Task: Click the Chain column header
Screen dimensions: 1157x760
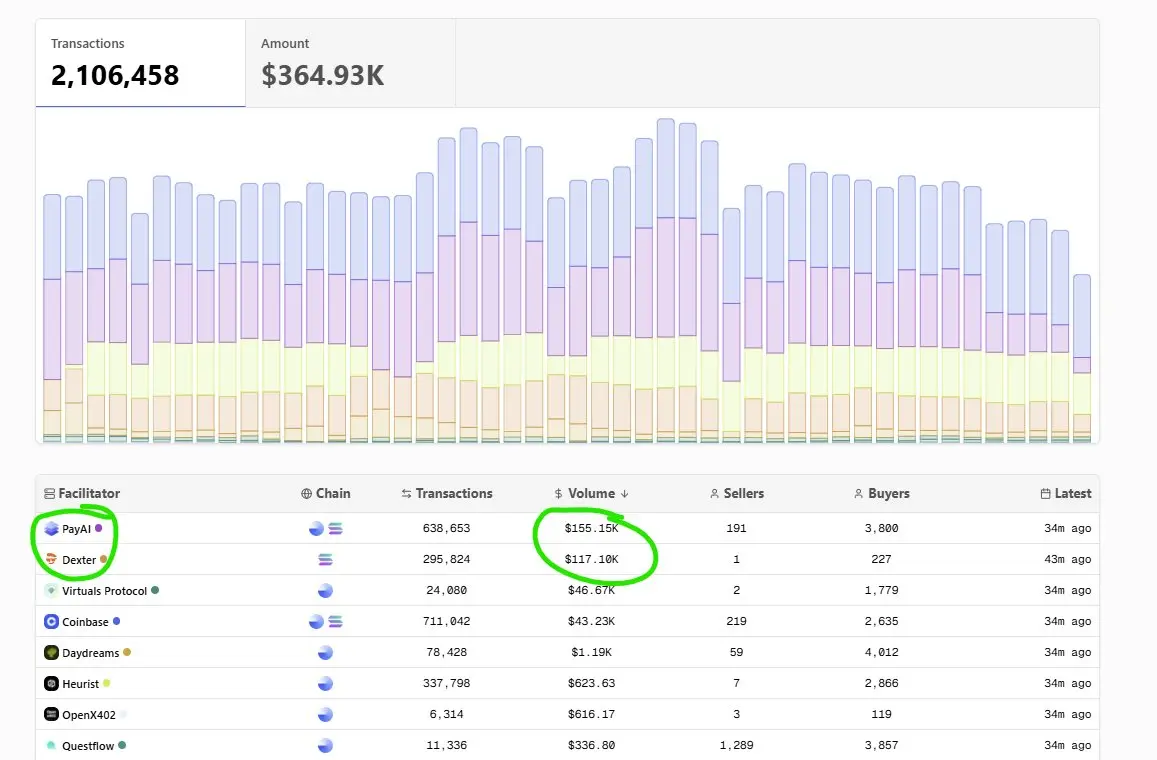Action: tap(326, 494)
